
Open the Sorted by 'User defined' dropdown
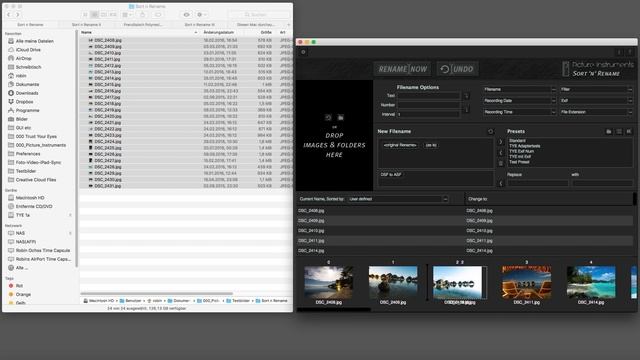(x=398, y=199)
